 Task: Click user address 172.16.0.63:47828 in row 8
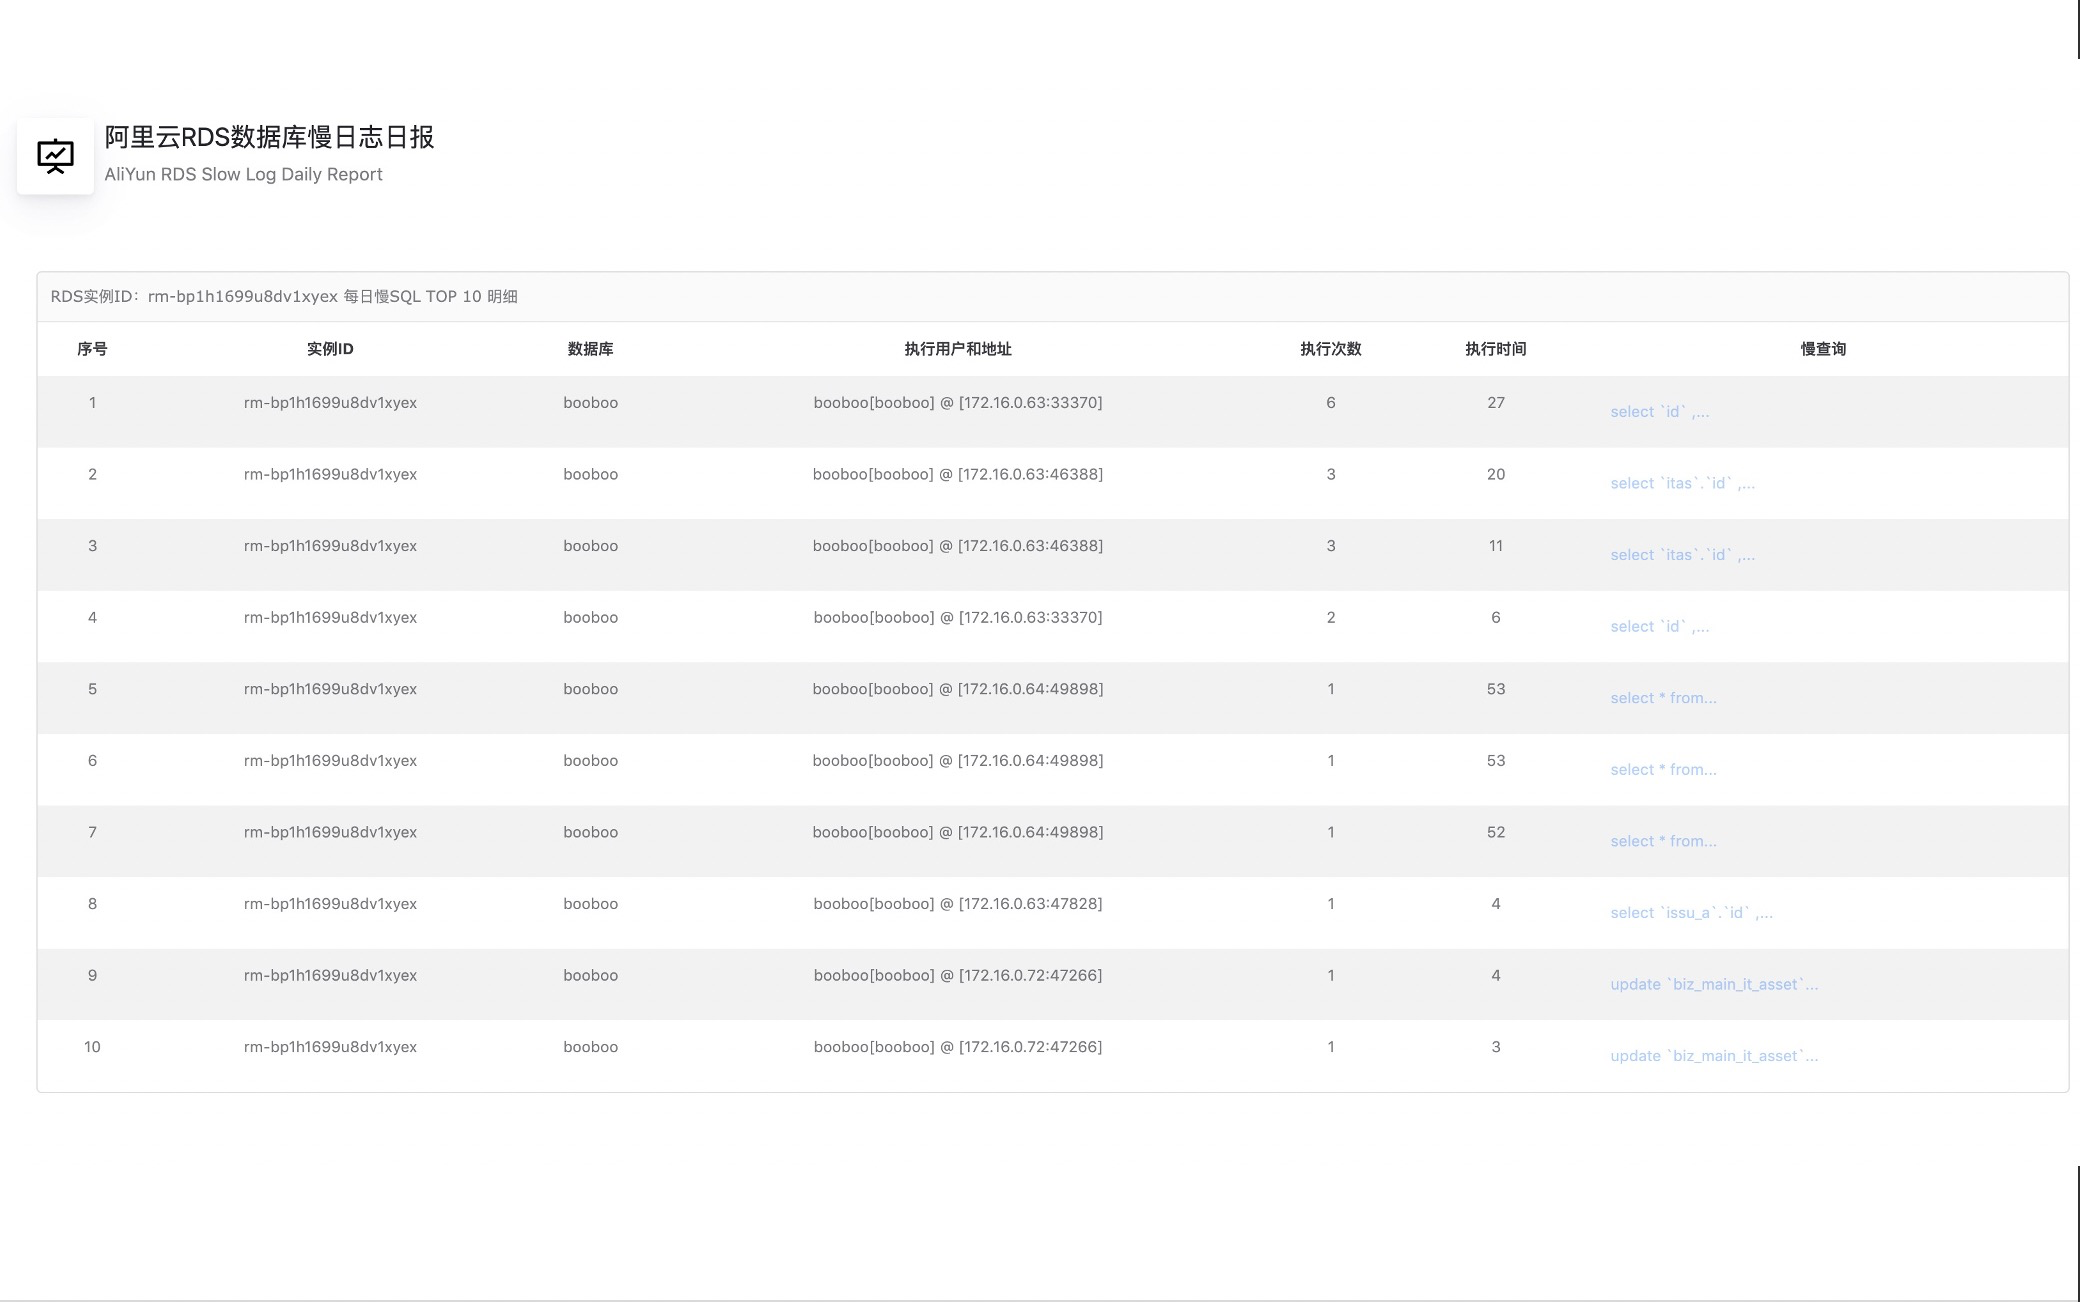pyautogui.click(x=958, y=904)
